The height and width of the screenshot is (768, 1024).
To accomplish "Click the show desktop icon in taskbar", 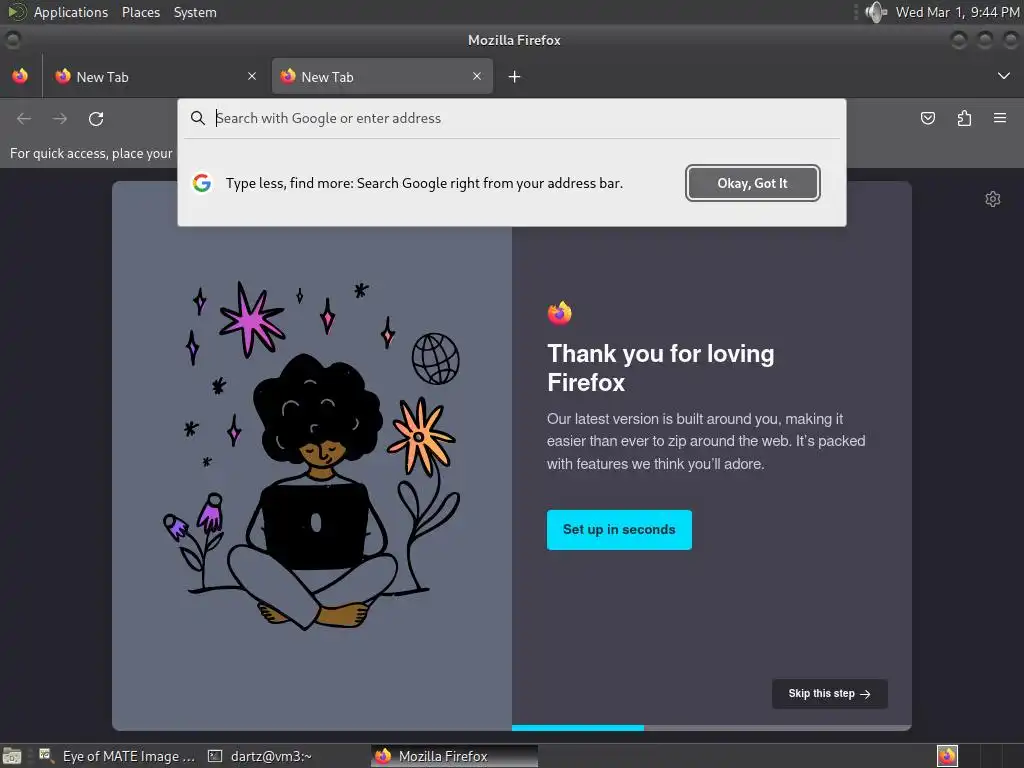I will click(x=12, y=756).
